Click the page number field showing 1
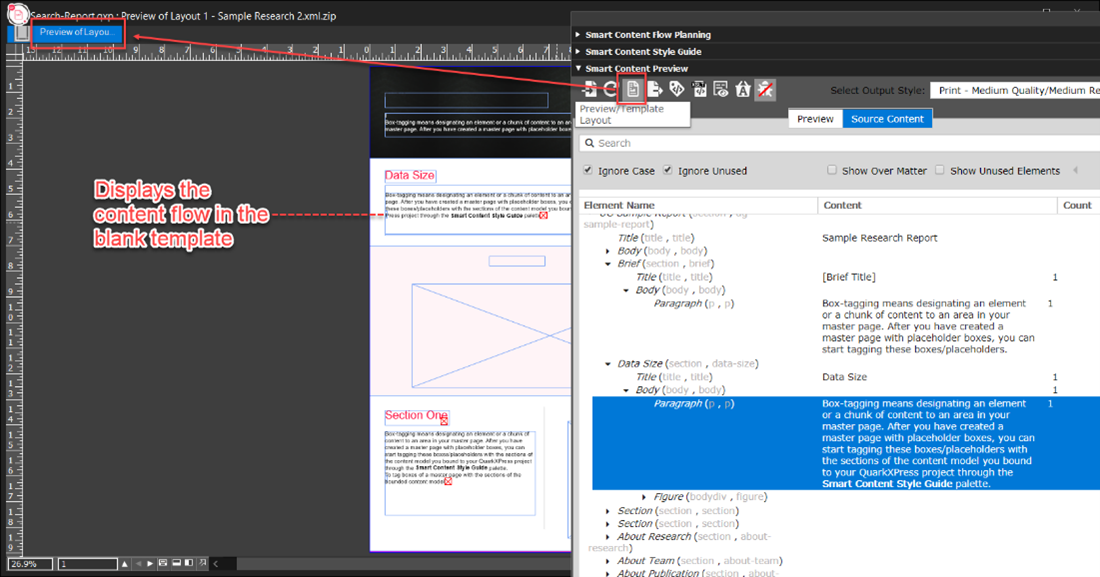Screen dimensions: 1100x577 [x=88, y=564]
